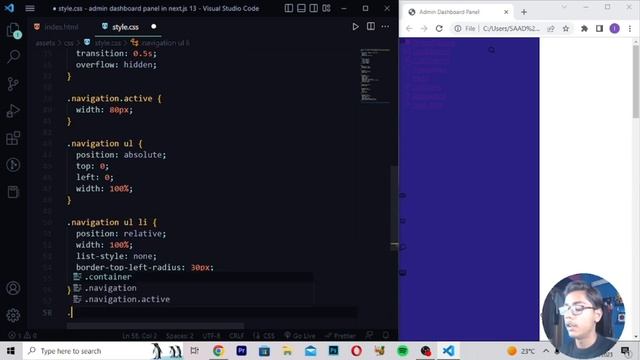Open Chrome three-dot menu
Viewport: 640px width, 360px height.
pyautogui.click(x=630, y=29)
